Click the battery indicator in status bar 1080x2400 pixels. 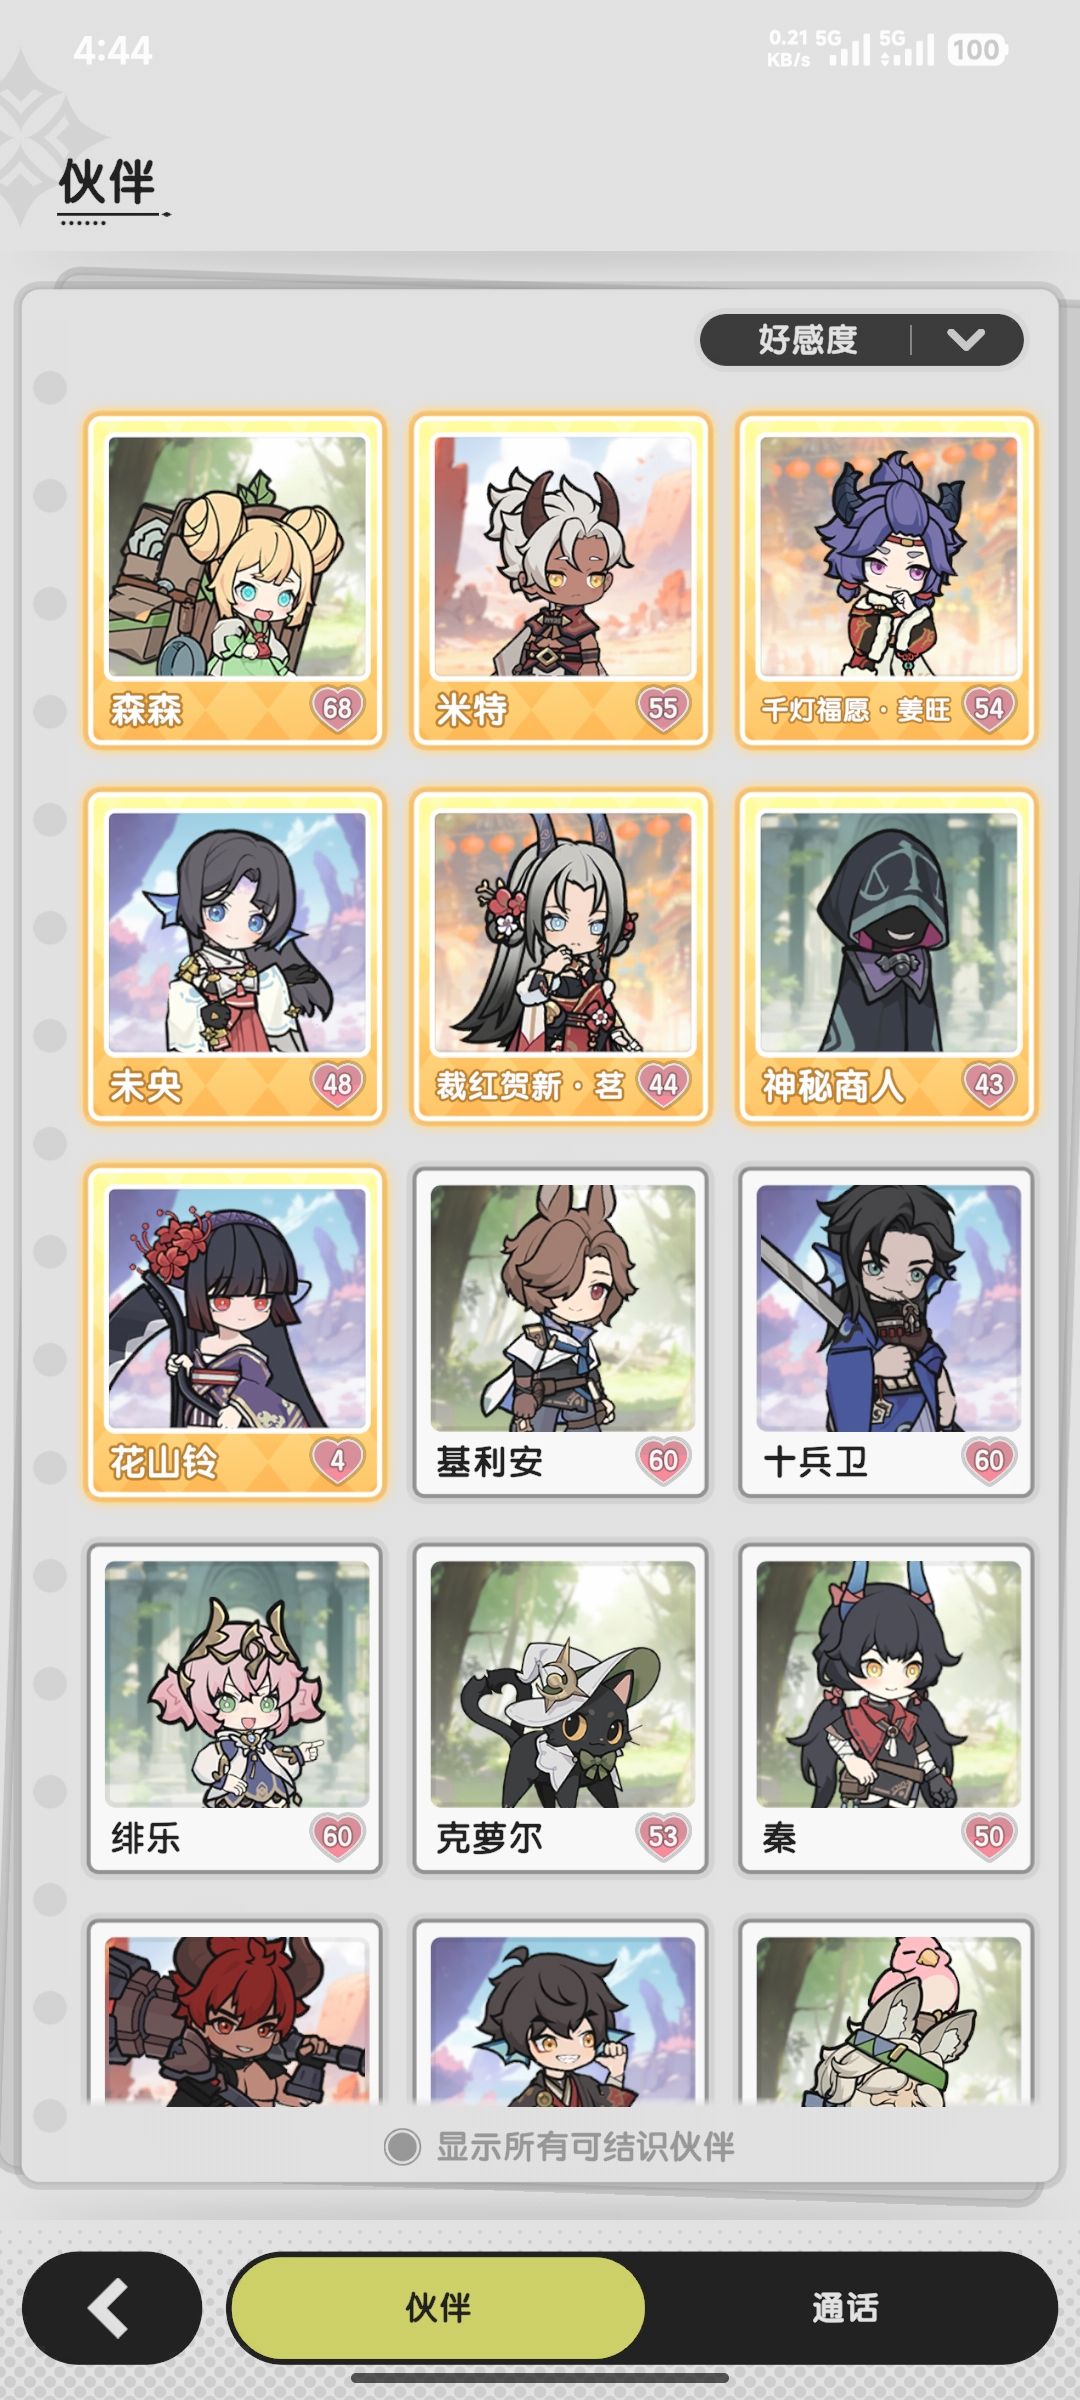tap(977, 50)
